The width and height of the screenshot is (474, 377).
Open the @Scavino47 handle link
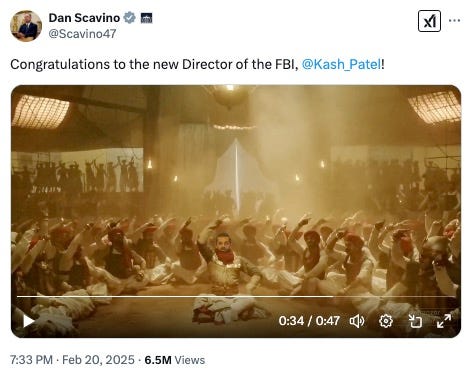(x=82, y=34)
